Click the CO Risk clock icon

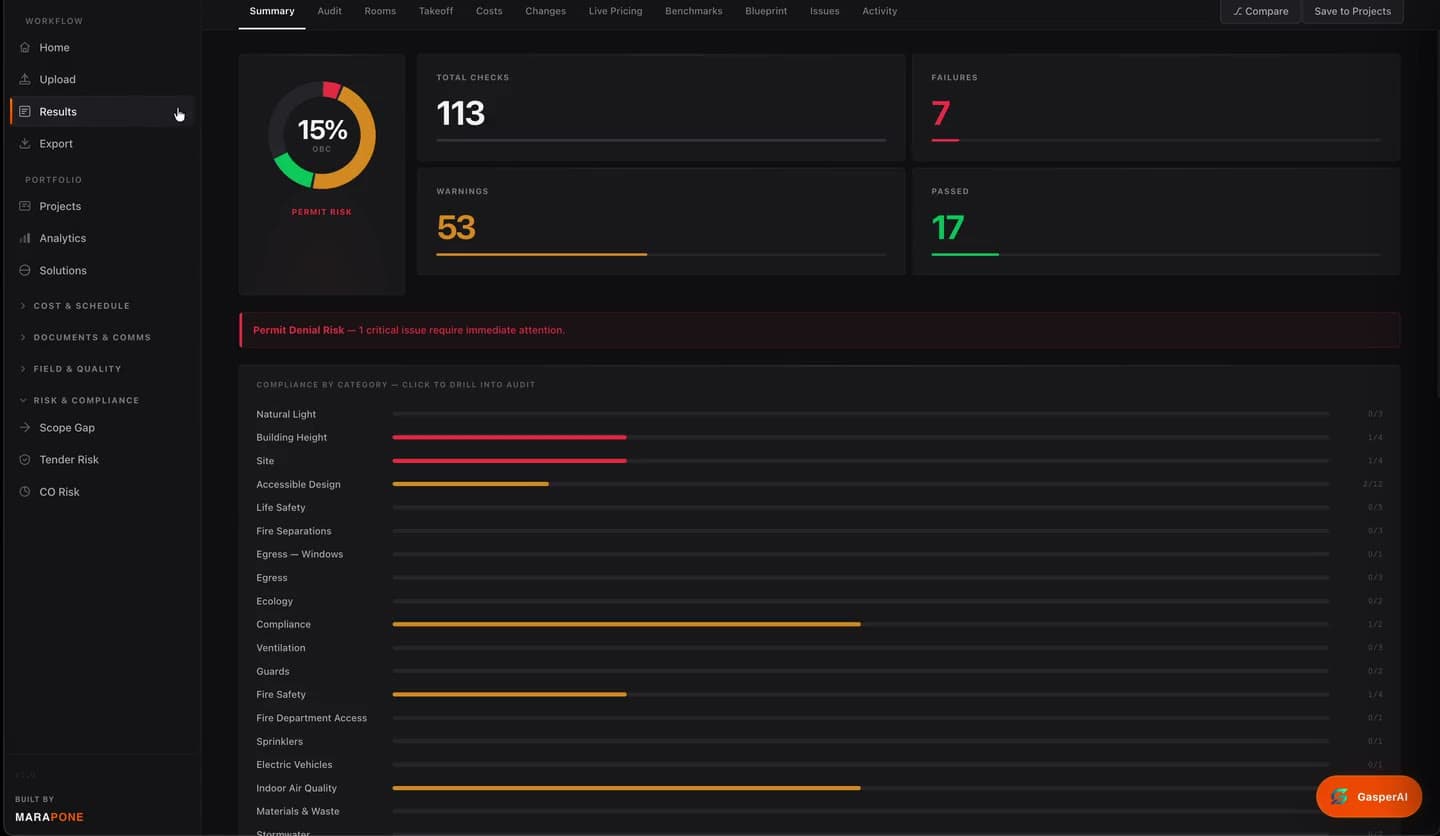coord(25,491)
